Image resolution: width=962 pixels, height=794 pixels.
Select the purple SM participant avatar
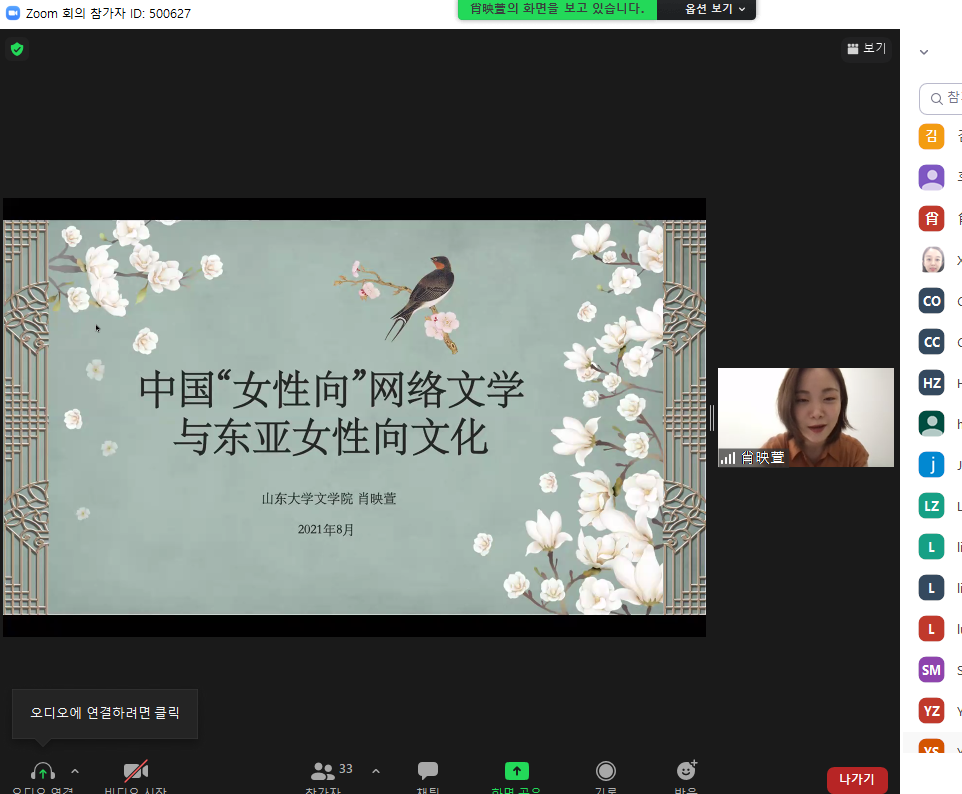(931, 669)
